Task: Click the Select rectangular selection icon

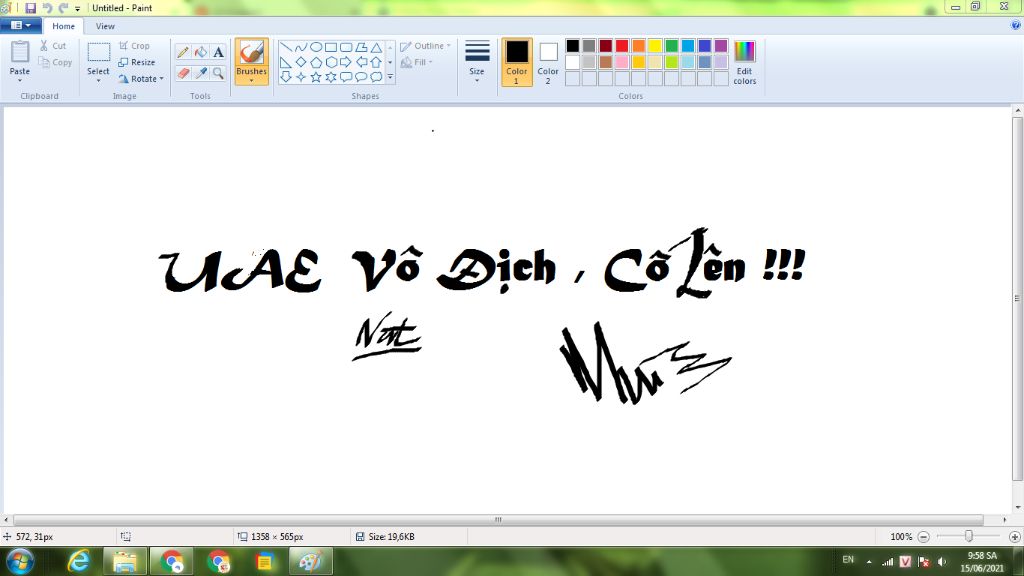Action: 99,52
